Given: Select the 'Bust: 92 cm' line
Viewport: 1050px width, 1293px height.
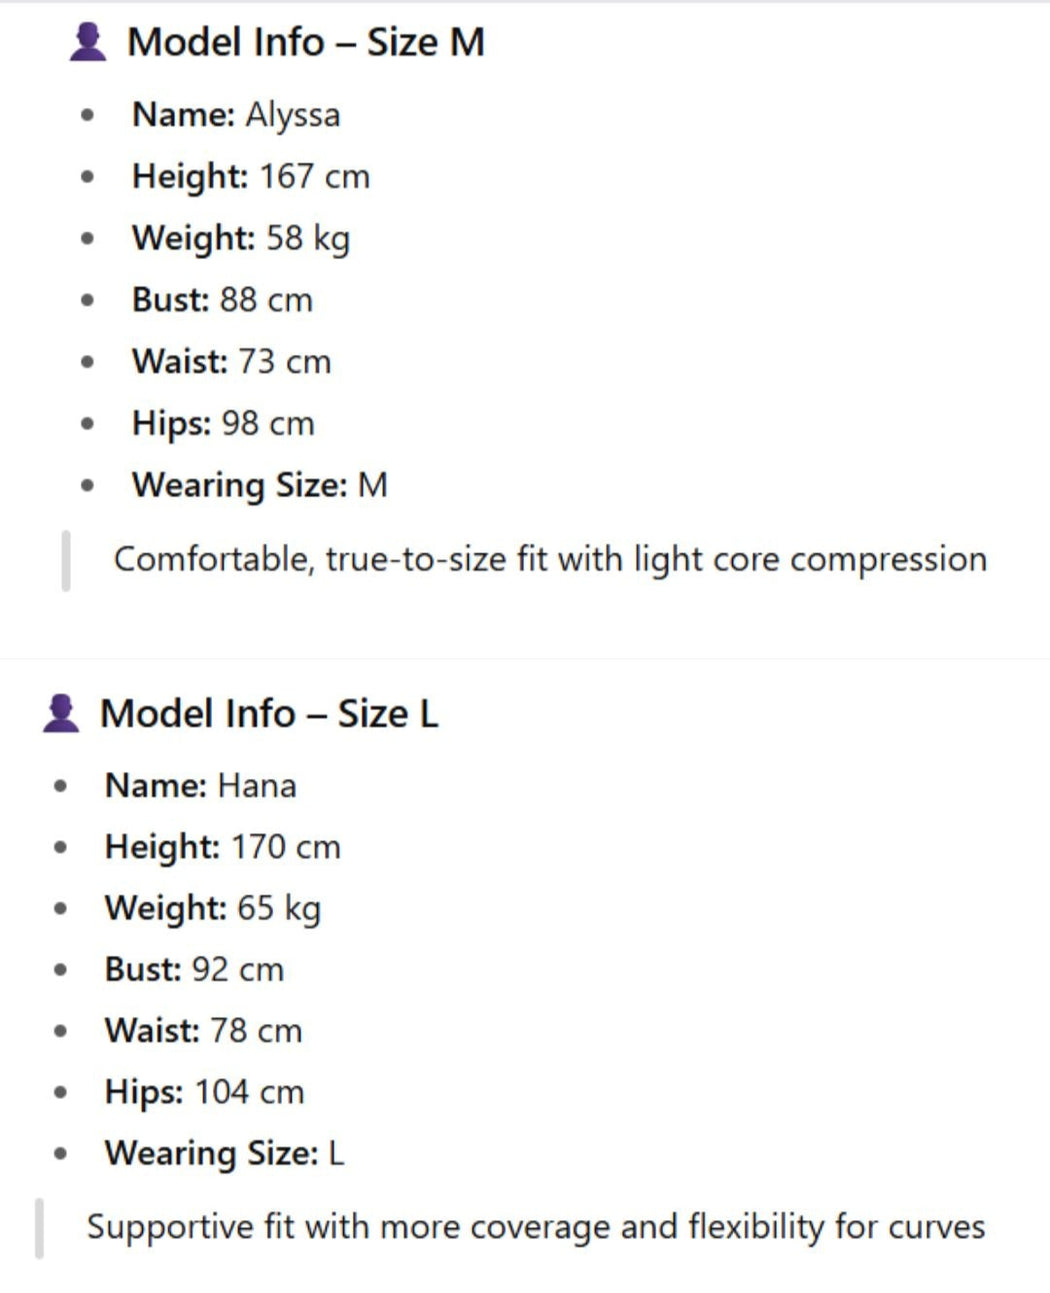Looking at the screenshot, I should [x=194, y=970].
